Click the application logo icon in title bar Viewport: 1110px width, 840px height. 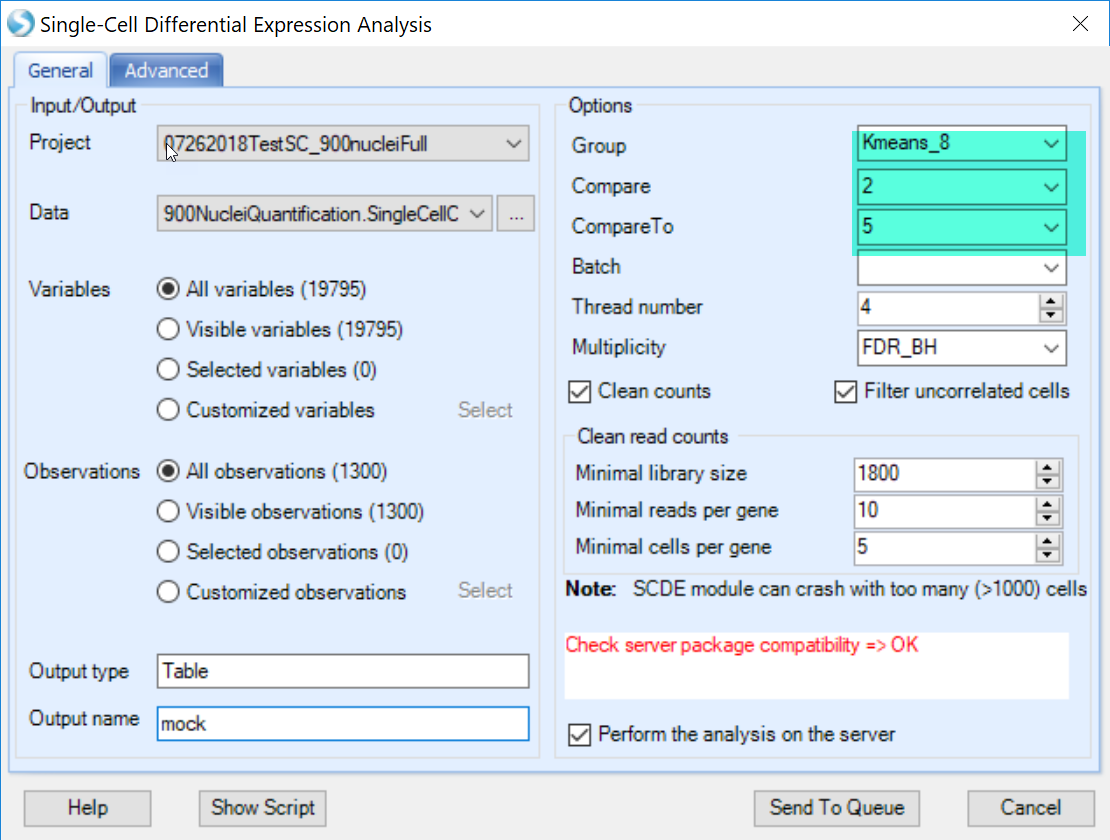coord(21,23)
